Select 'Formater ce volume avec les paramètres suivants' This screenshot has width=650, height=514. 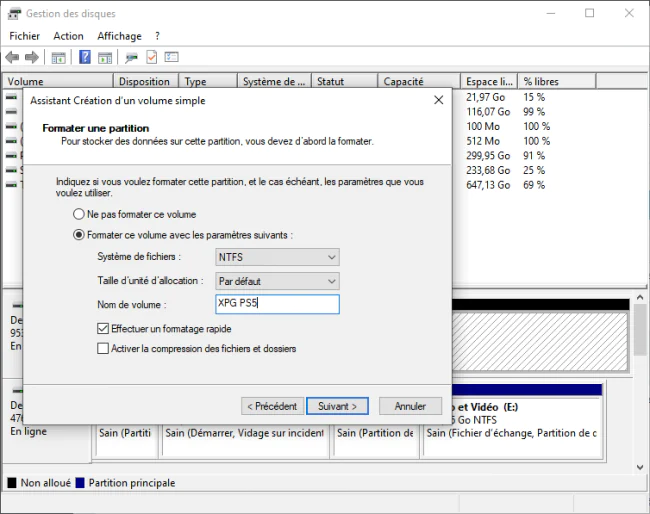[x=183, y=235]
